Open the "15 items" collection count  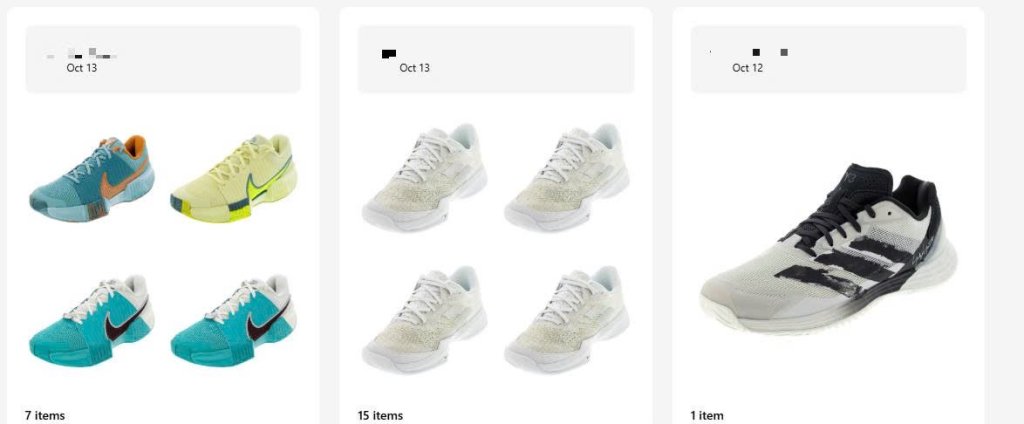pyautogui.click(x=380, y=415)
